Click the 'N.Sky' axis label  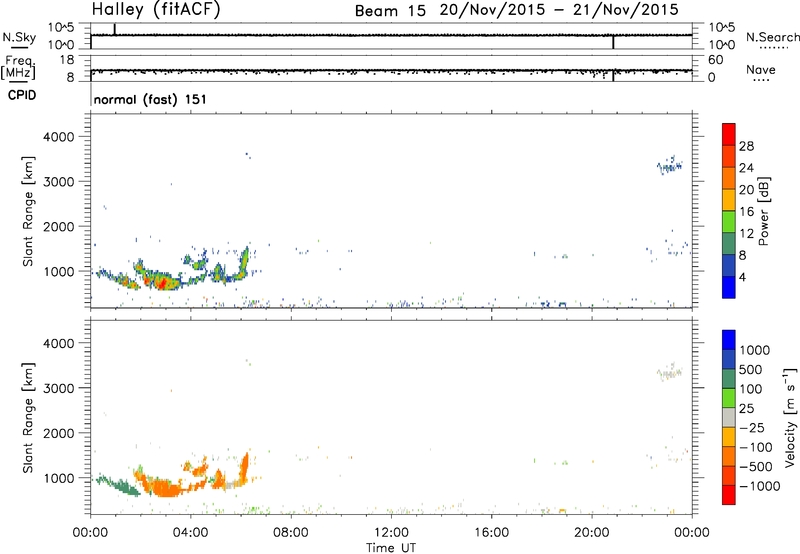19,37
